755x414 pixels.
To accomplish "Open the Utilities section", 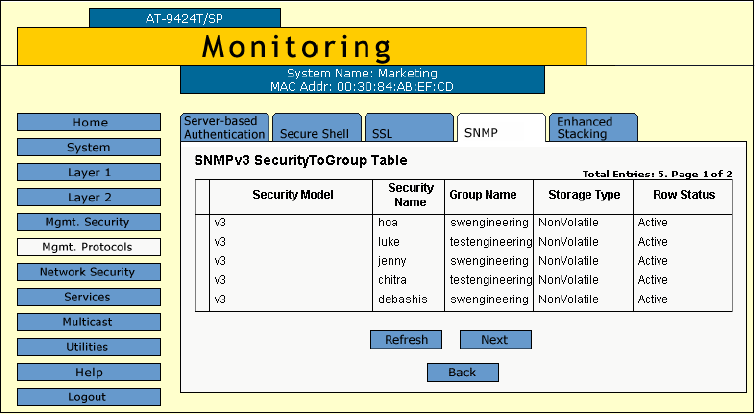I will click(x=89, y=348).
